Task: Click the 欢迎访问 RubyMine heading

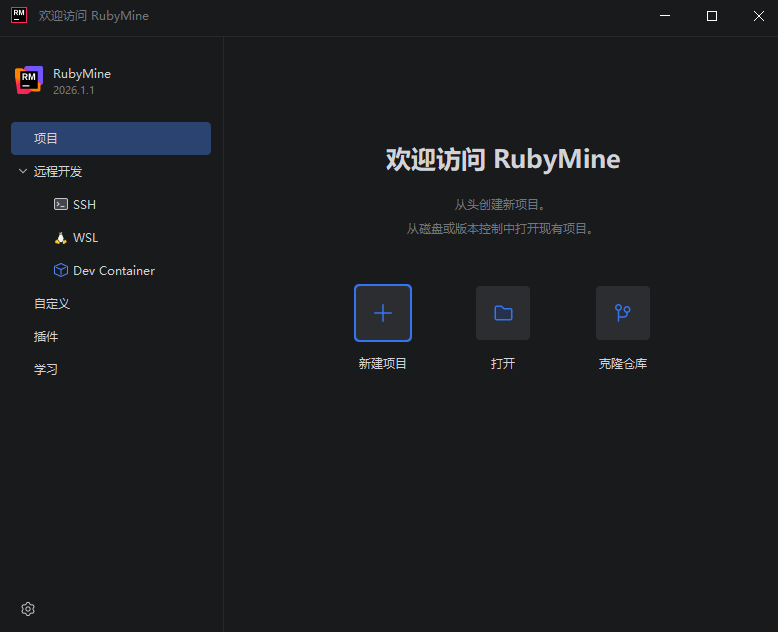Action: pyautogui.click(x=503, y=159)
